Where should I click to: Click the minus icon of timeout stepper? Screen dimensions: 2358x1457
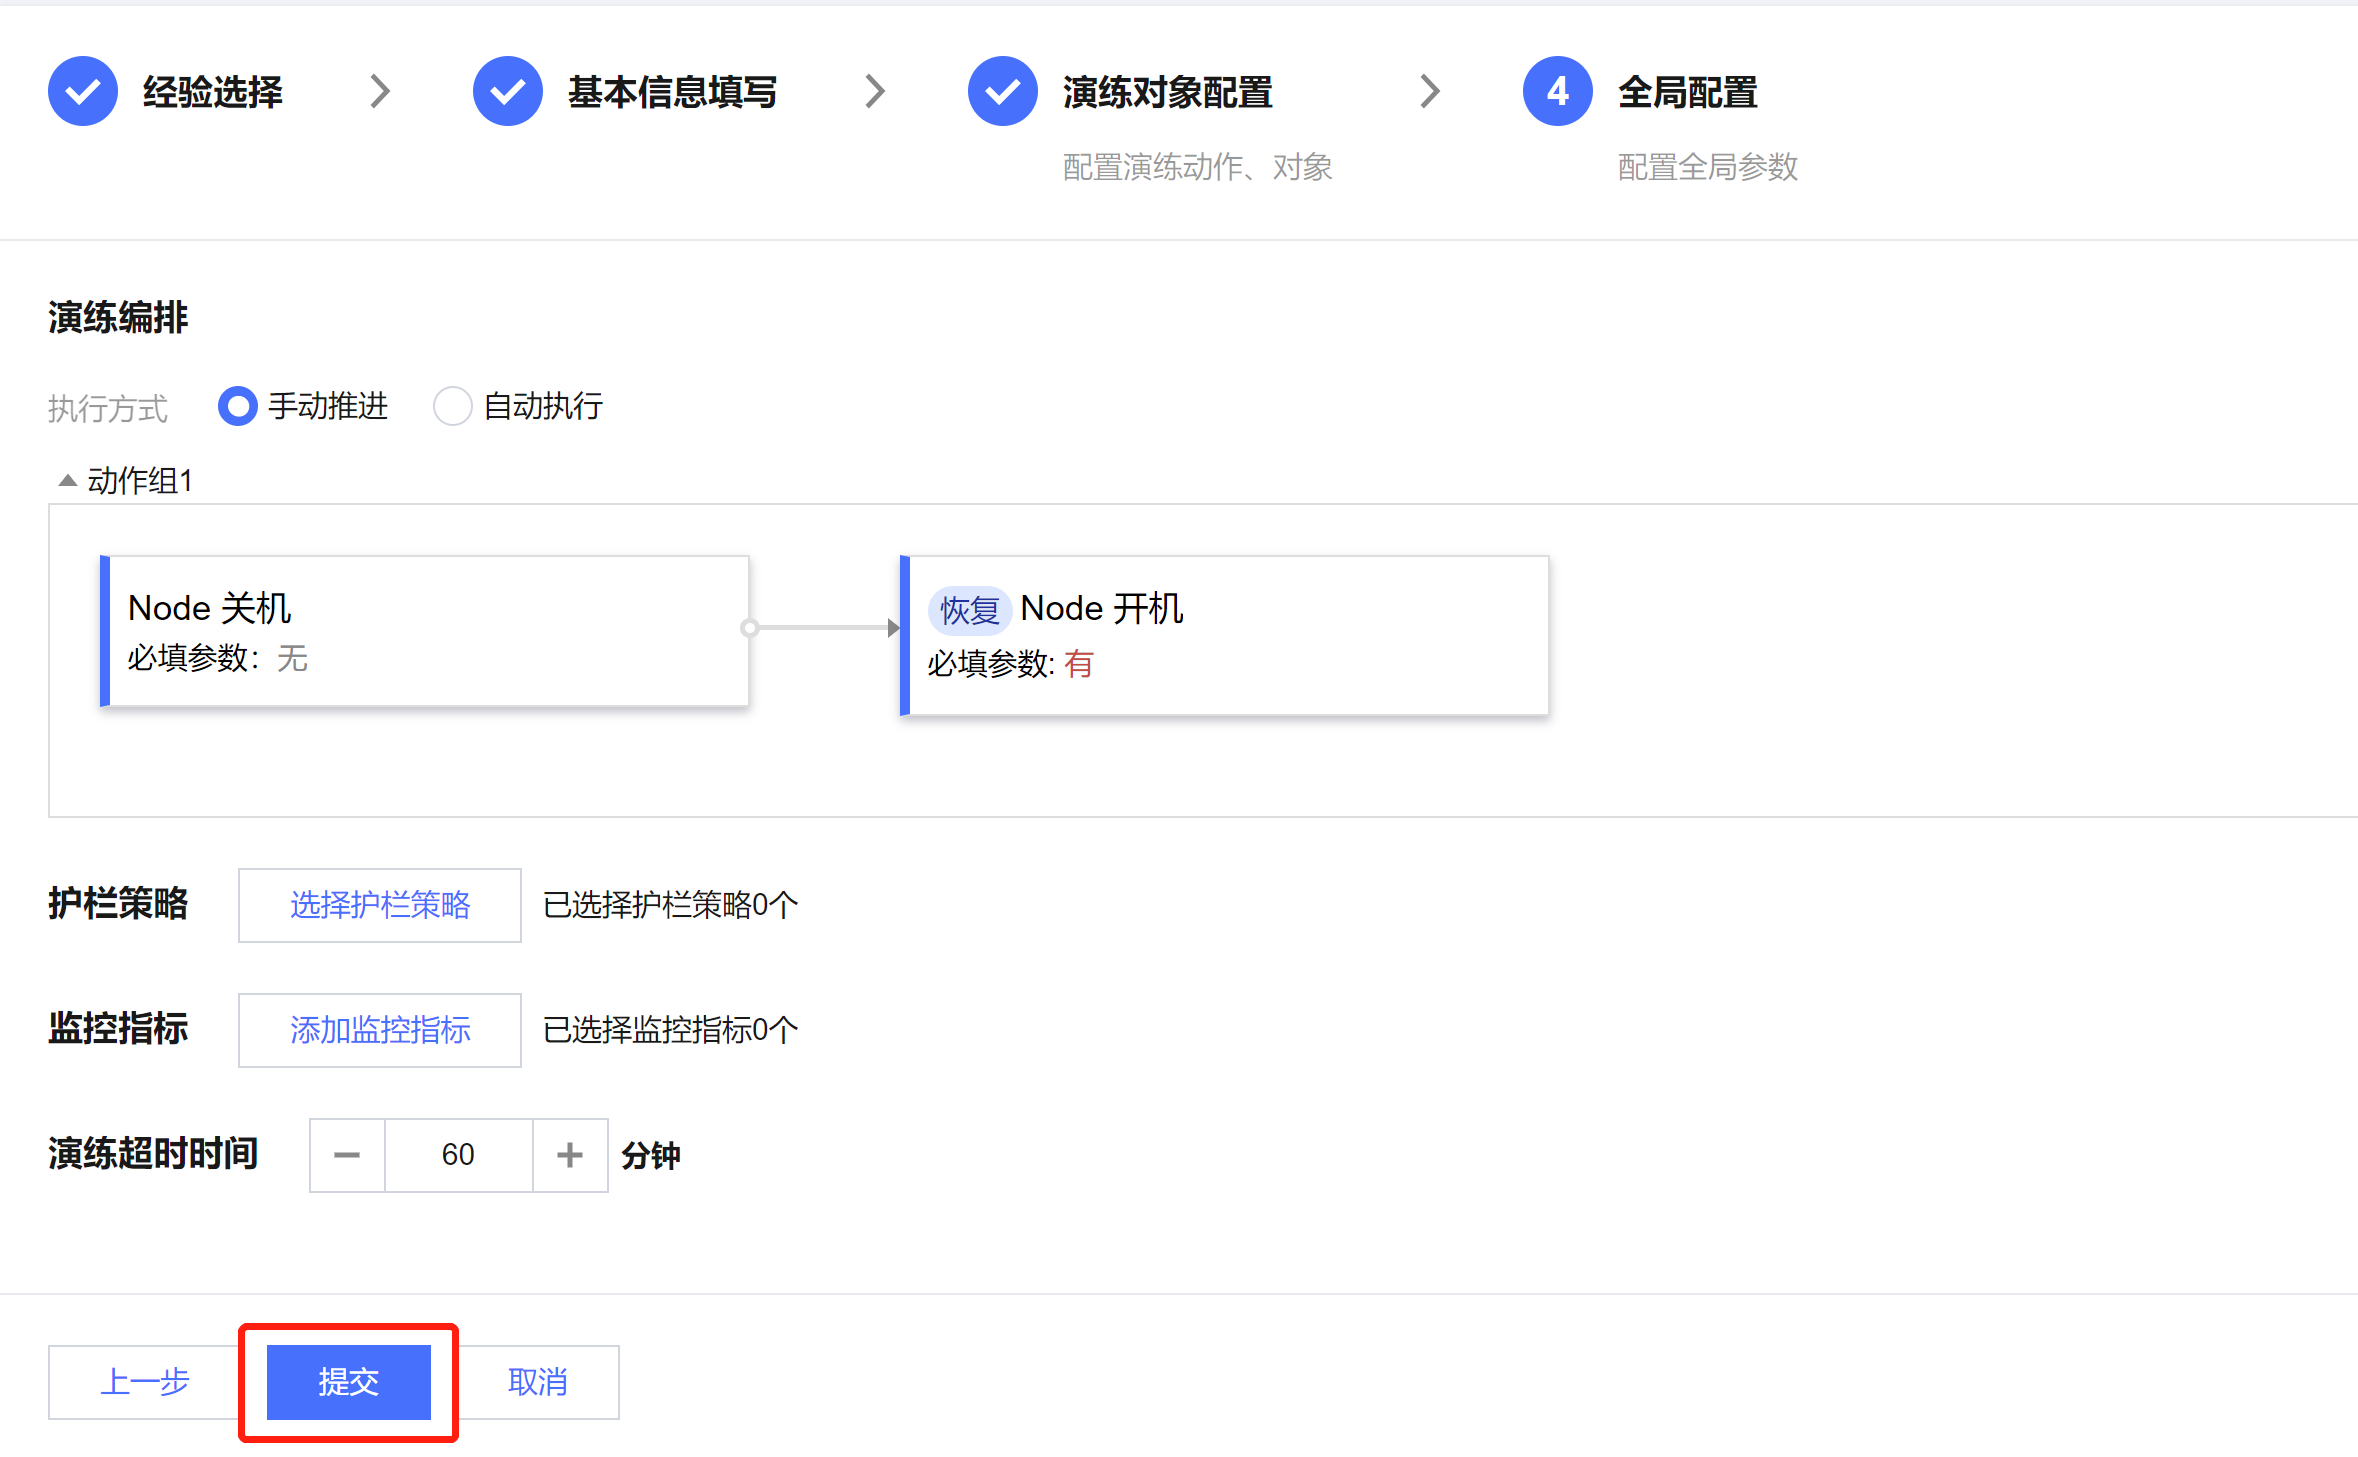(347, 1155)
